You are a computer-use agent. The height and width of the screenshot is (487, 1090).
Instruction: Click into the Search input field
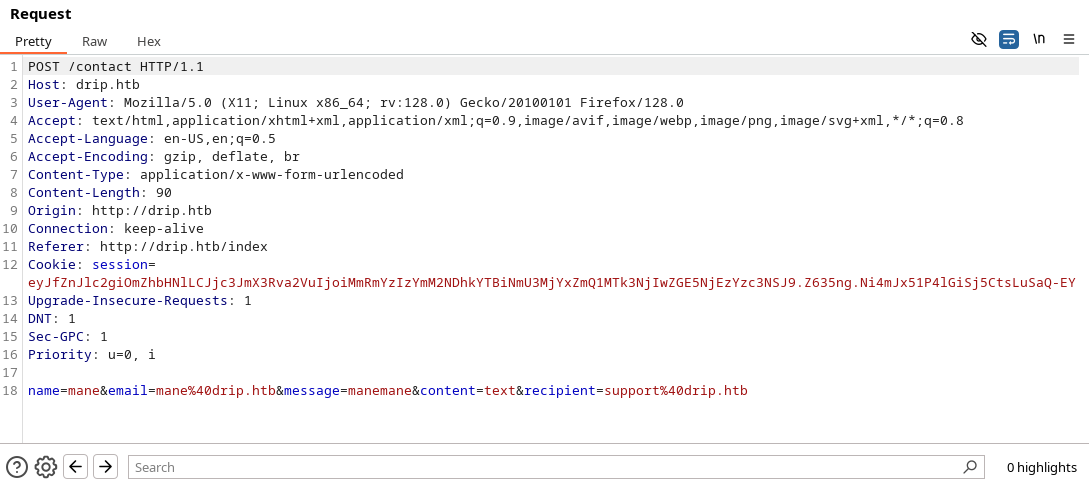540,467
